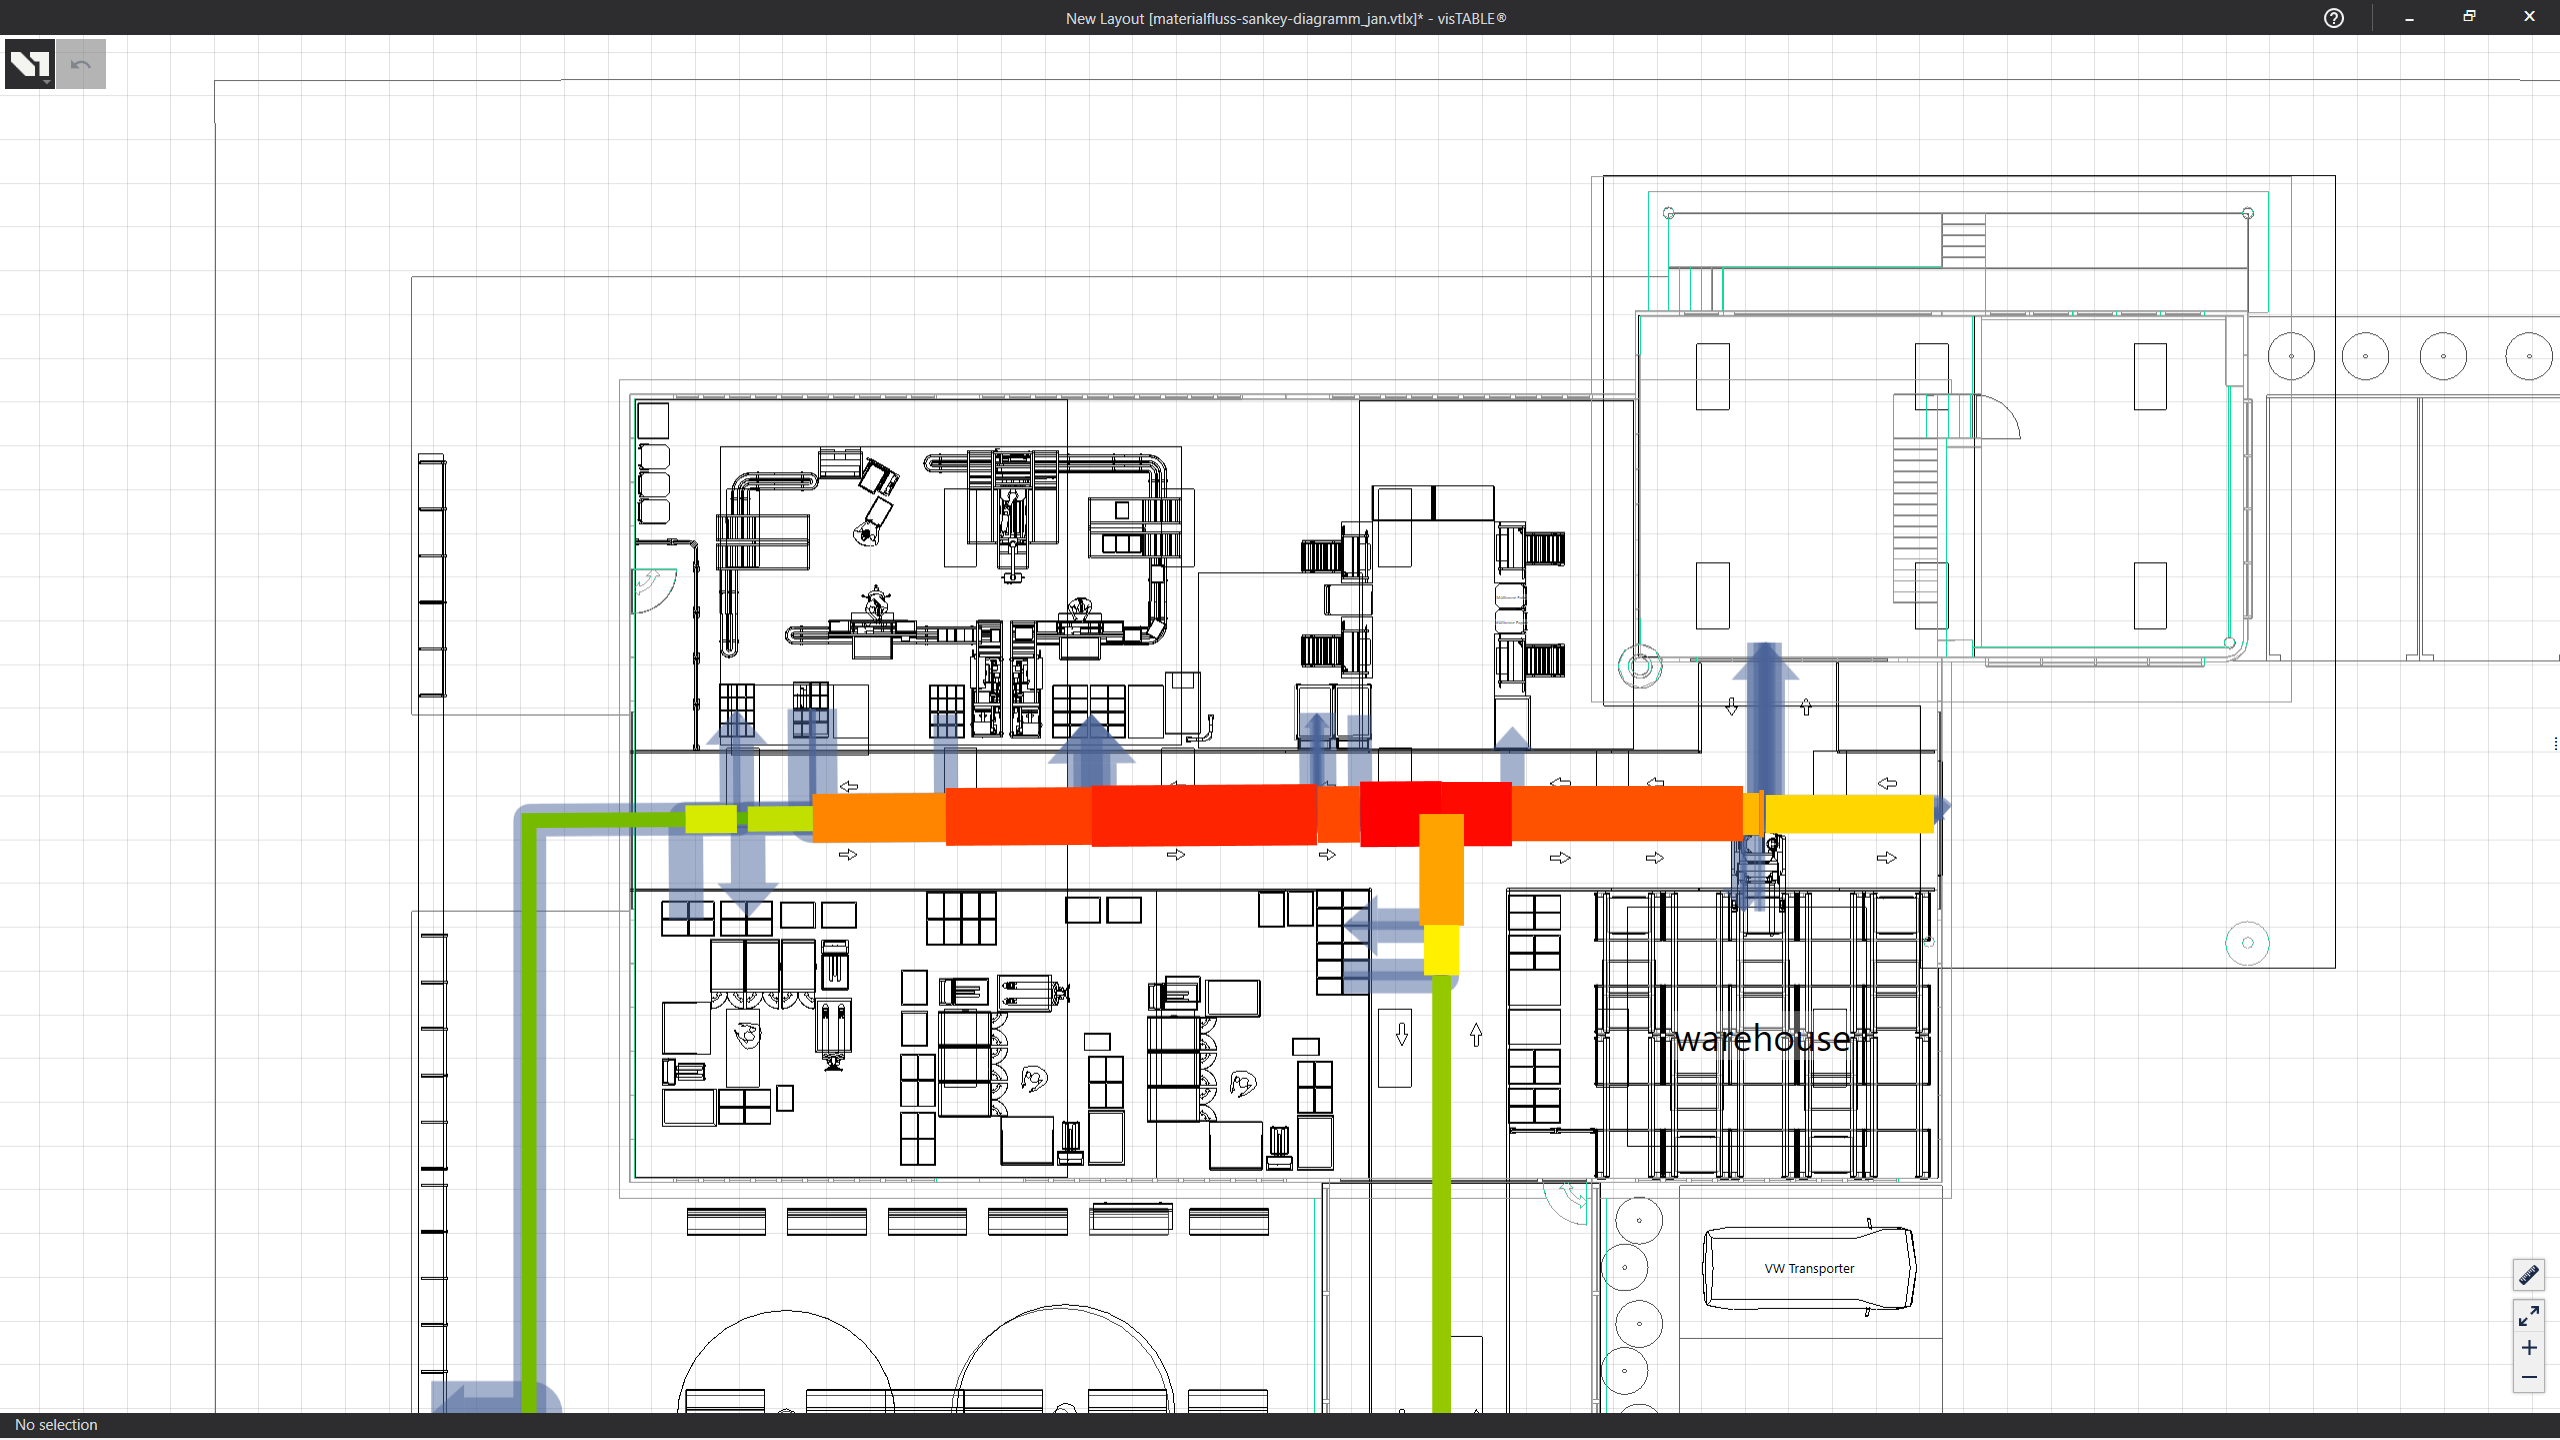Click the undo arrow button
The height and width of the screenshot is (1440, 2560).
pos(81,64)
